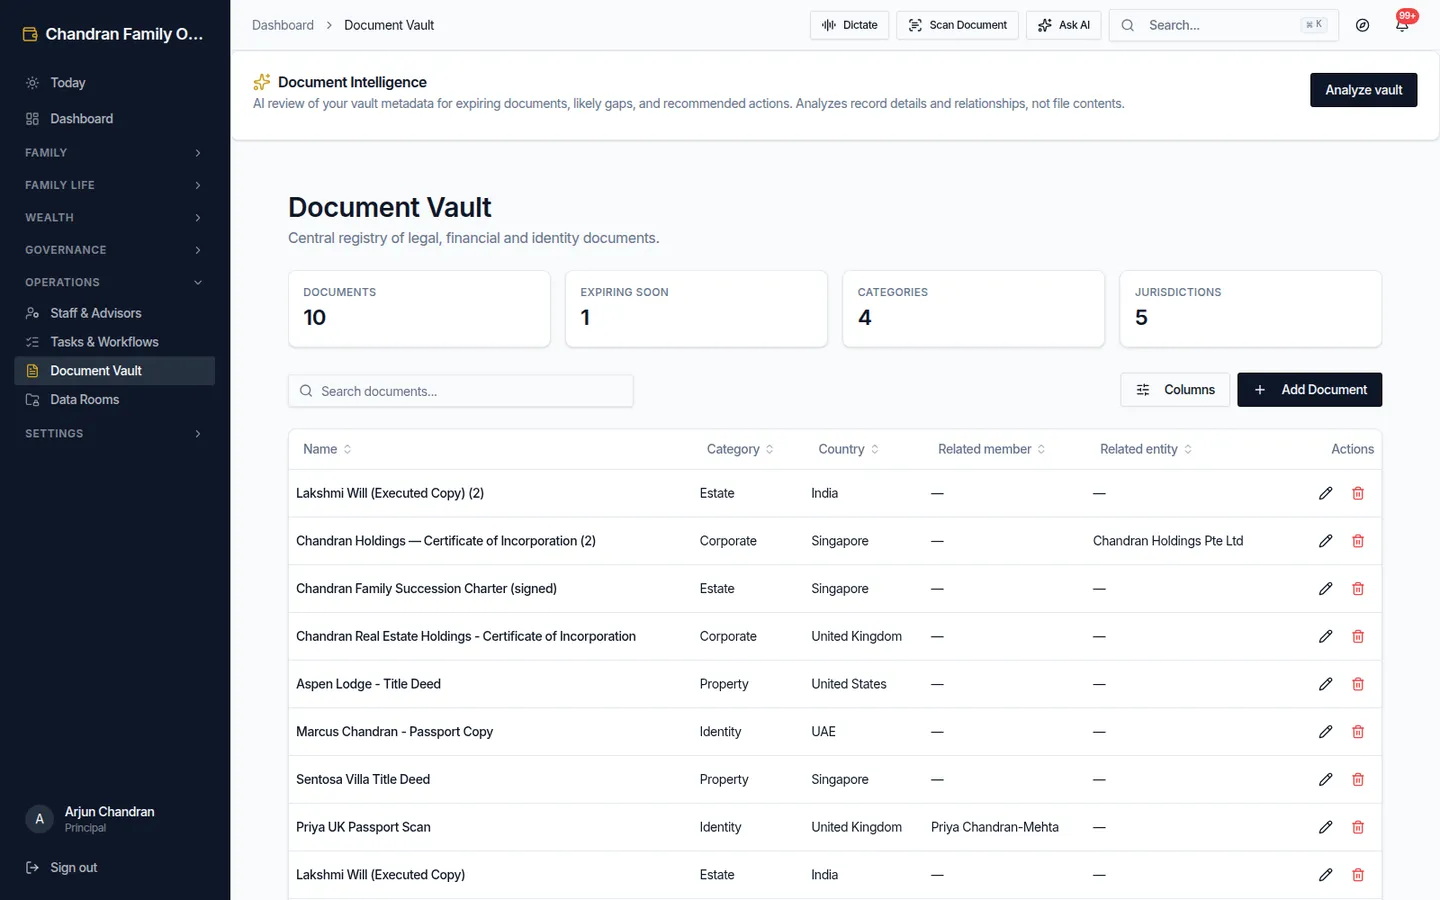Click the Jurisdictions stat card

point(1250,309)
